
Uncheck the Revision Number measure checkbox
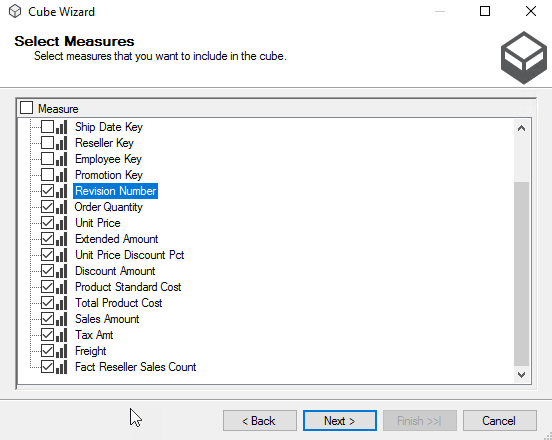click(x=48, y=191)
